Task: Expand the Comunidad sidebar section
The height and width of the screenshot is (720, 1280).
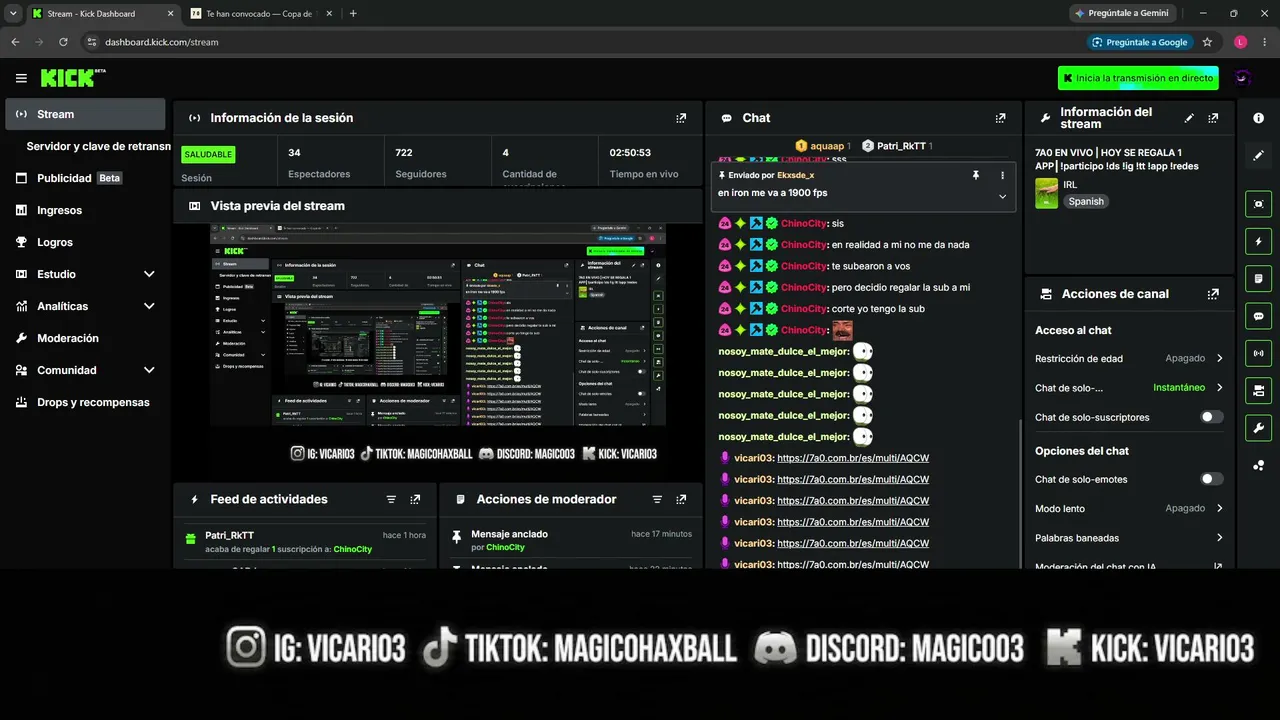Action: click(149, 370)
